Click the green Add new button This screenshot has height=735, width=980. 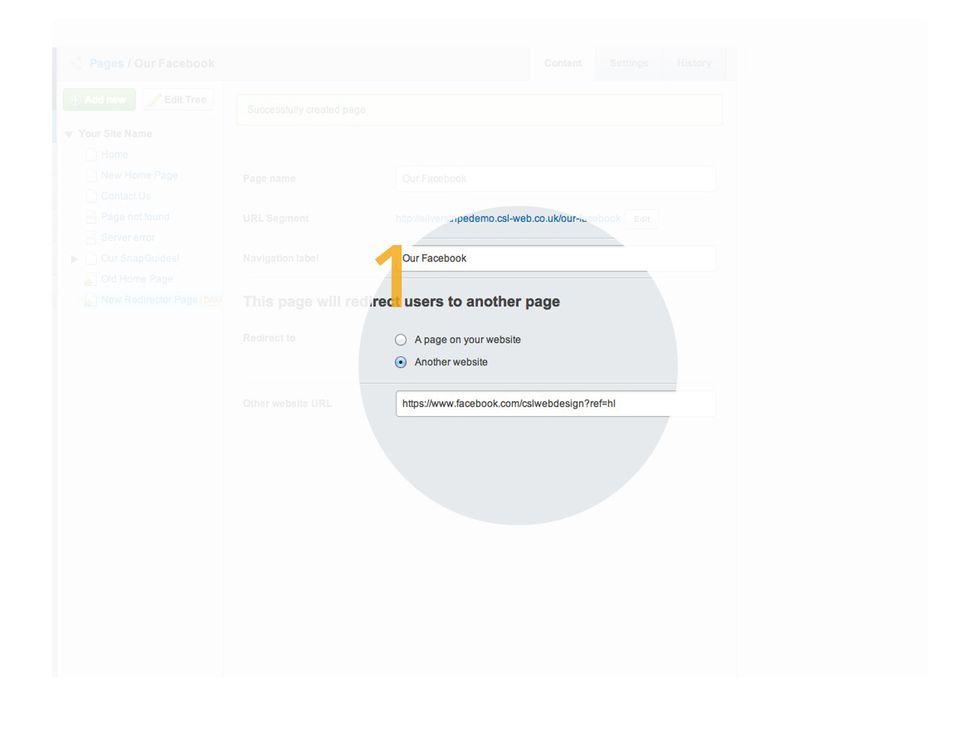click(x=99, y=99)
